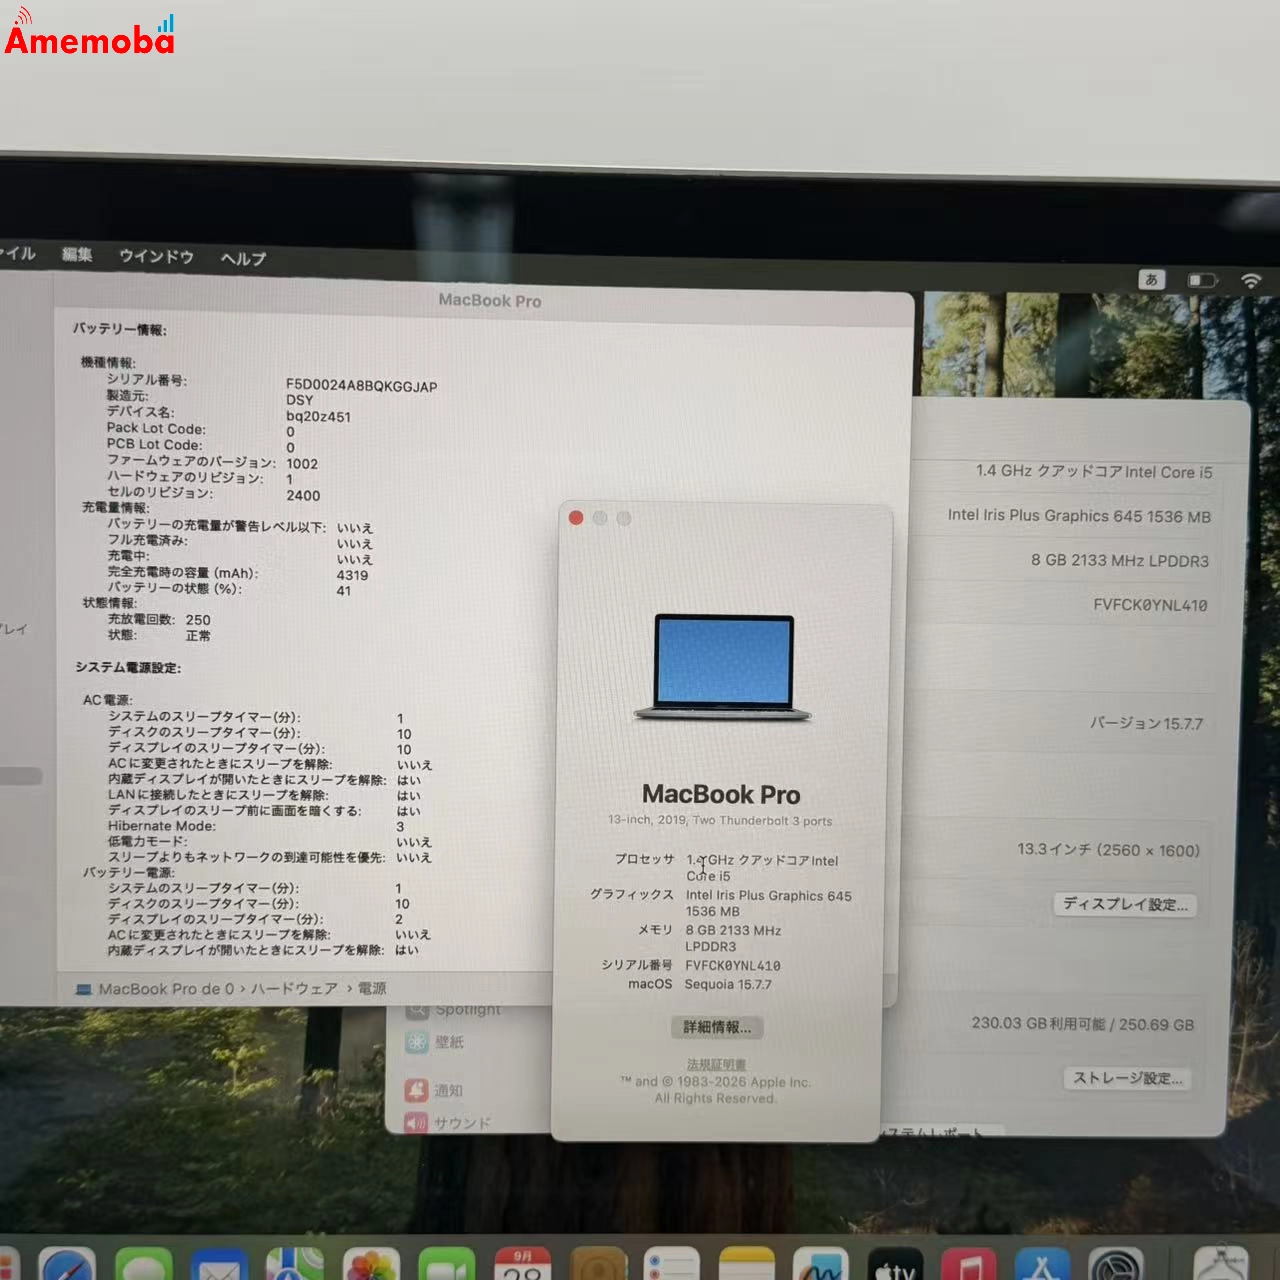Click the 低電力モード row
Image resolution: width=1280 pixels, height=1280 pixels.
point(269,842)
